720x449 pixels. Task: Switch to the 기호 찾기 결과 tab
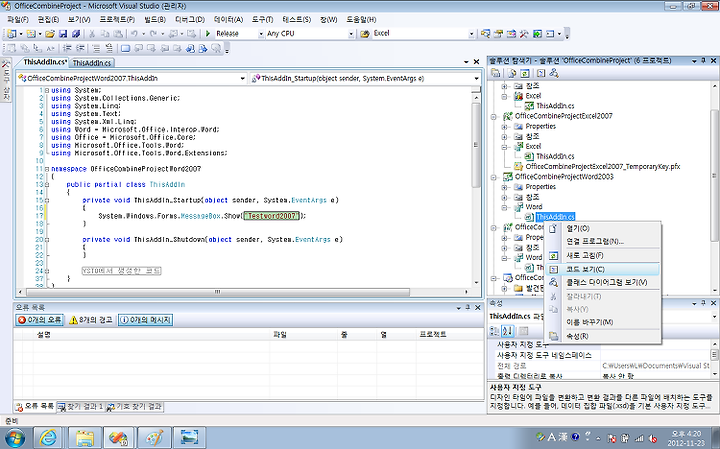(134, 407)
